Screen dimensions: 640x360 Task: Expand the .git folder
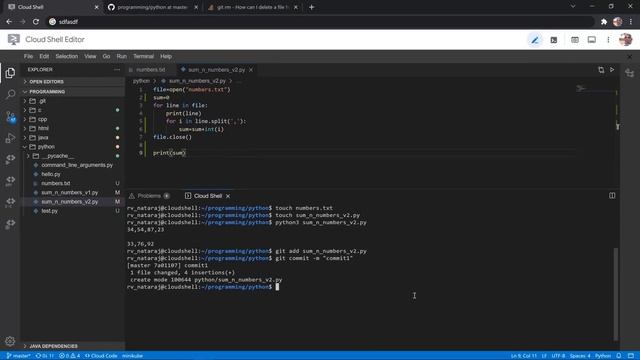click(73, 101)
